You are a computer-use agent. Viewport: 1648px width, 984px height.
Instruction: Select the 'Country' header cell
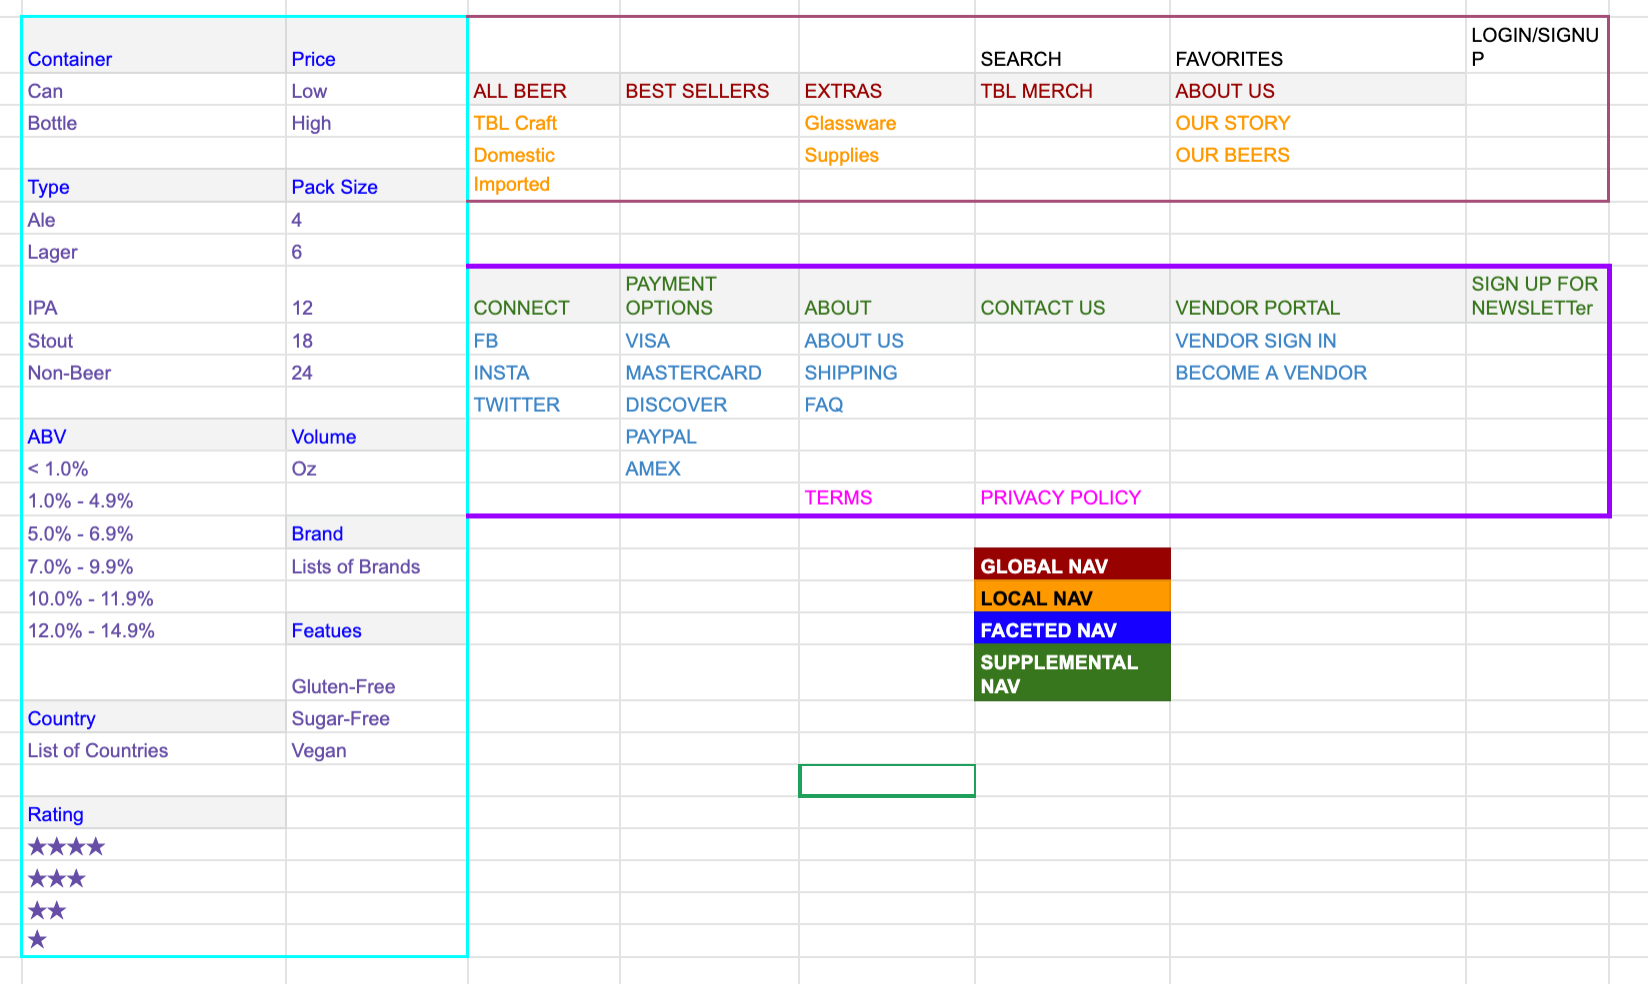154,718
